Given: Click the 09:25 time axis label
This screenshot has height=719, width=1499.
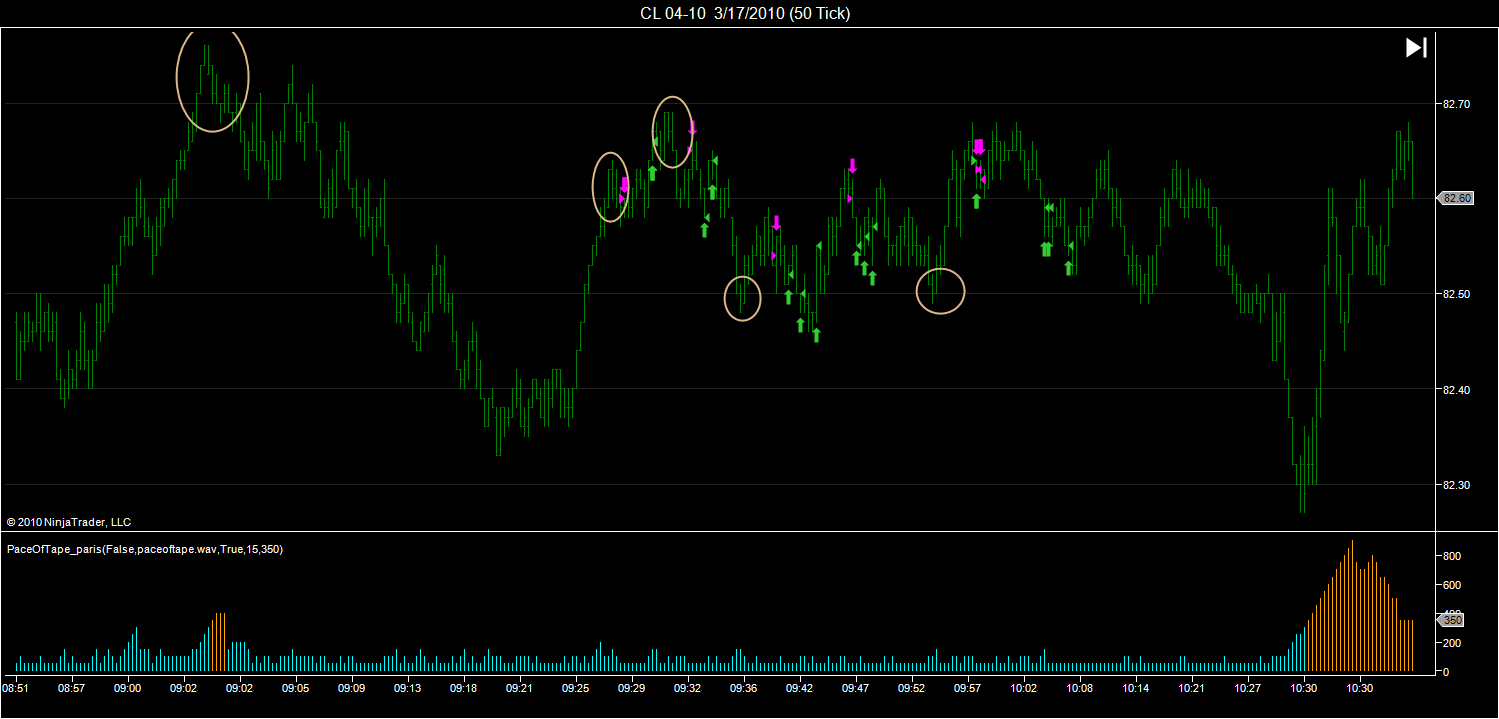Looking at the screenshot, I should point(576,688).
